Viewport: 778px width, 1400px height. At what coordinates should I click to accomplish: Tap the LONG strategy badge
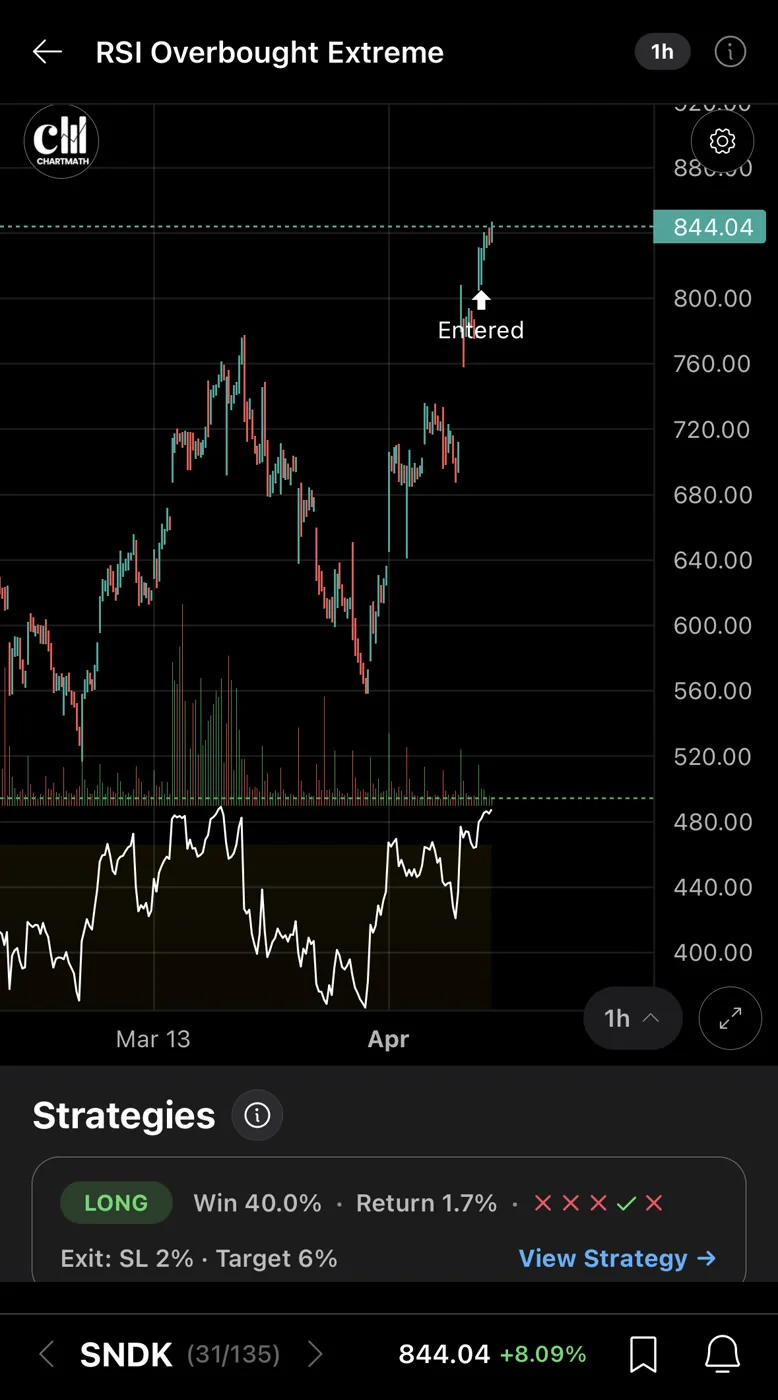[116, 1203]
